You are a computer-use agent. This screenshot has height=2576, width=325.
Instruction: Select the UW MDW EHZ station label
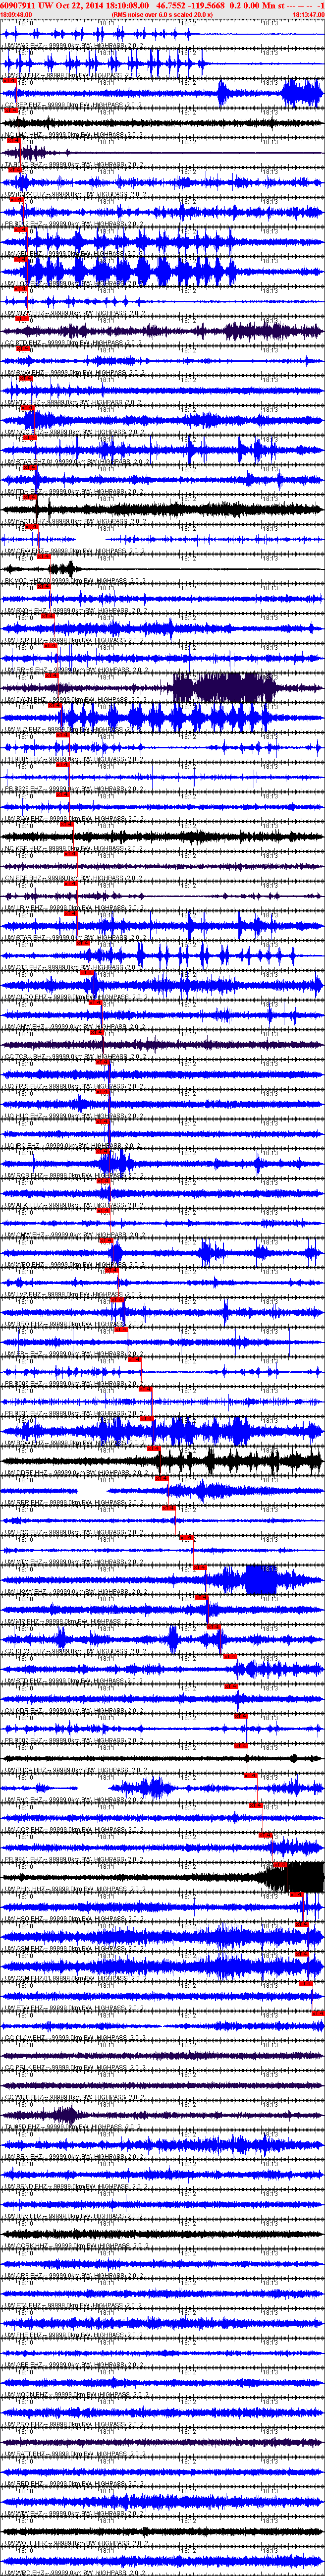74,313
